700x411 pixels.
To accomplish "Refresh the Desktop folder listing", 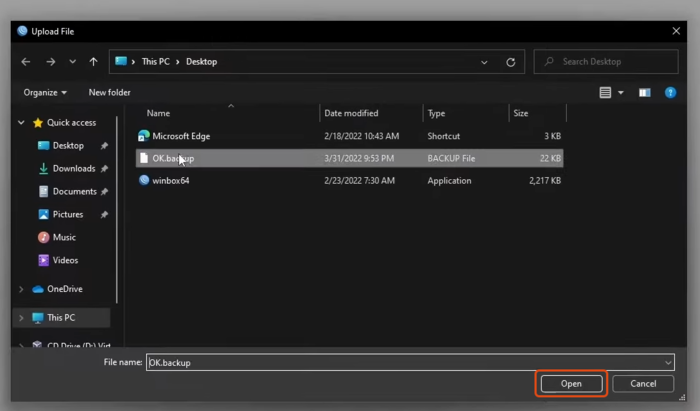I will point(510,62).
